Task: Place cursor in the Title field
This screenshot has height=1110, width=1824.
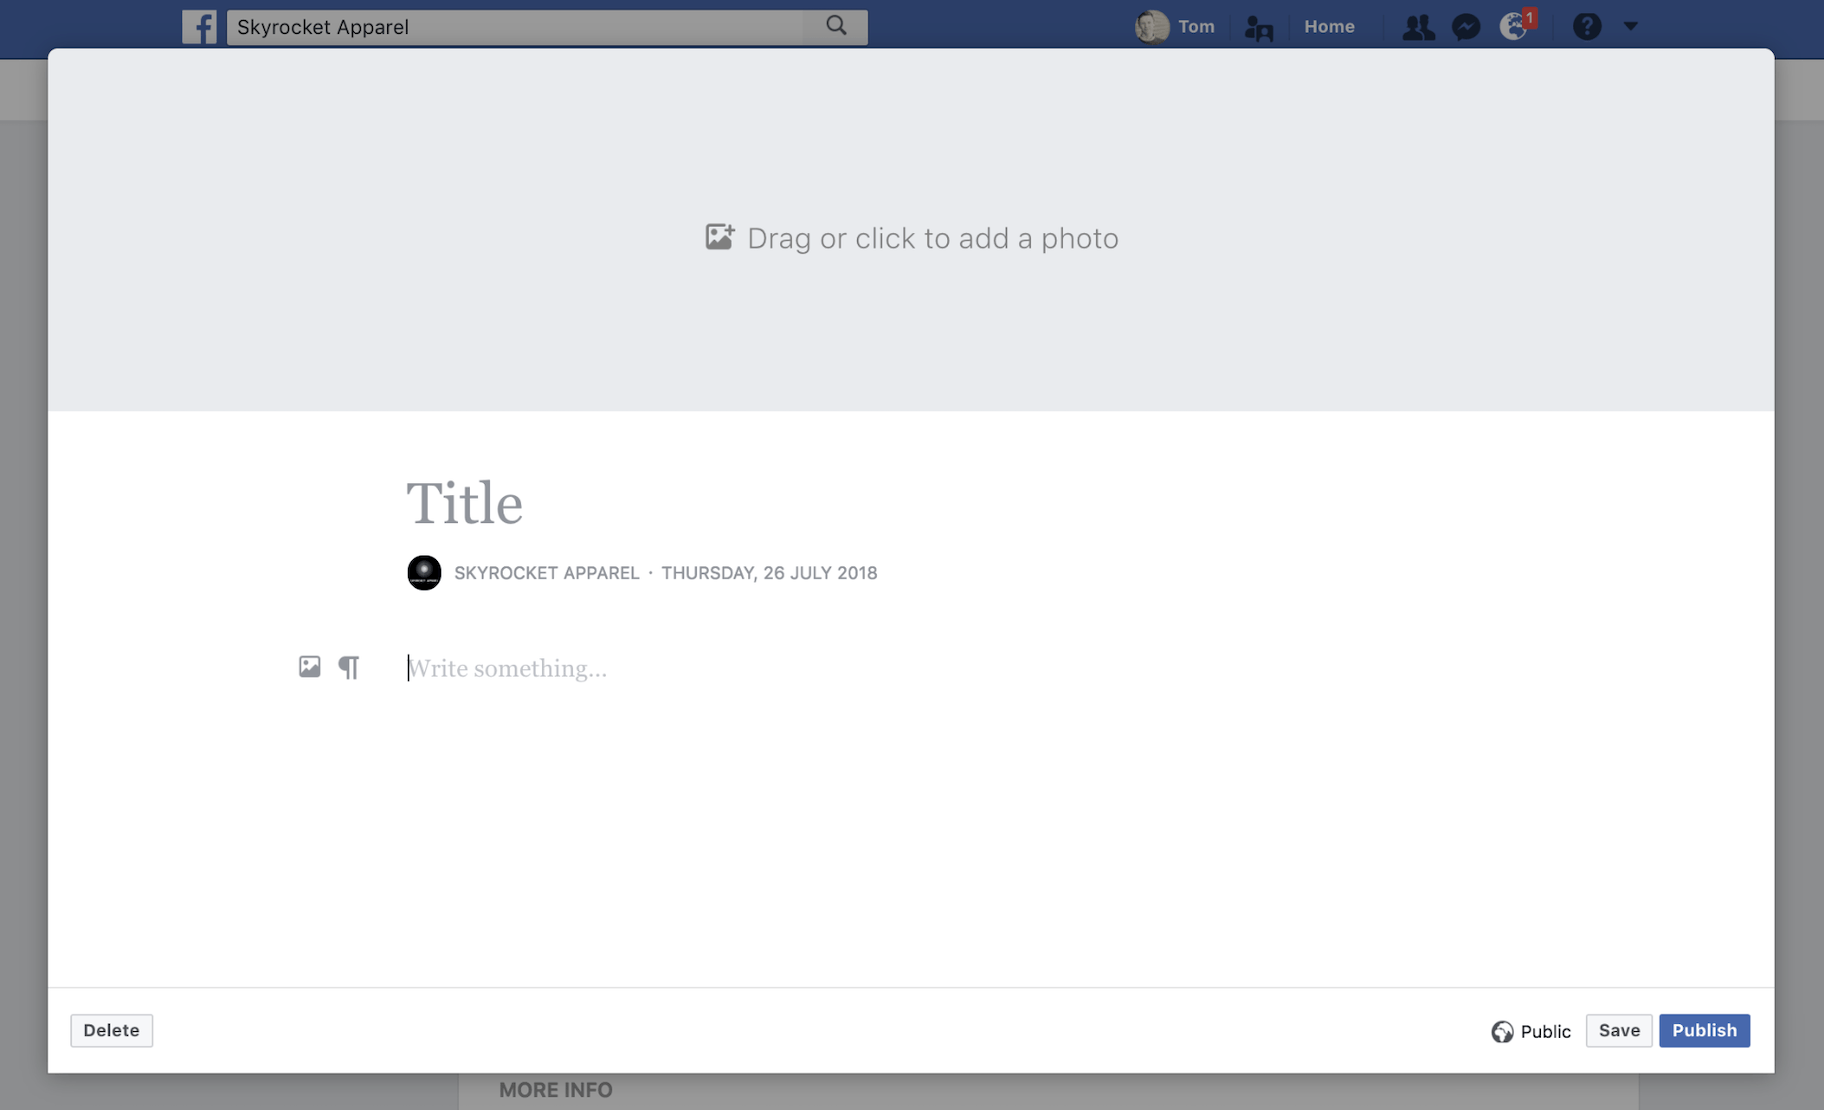Action: 464,502
